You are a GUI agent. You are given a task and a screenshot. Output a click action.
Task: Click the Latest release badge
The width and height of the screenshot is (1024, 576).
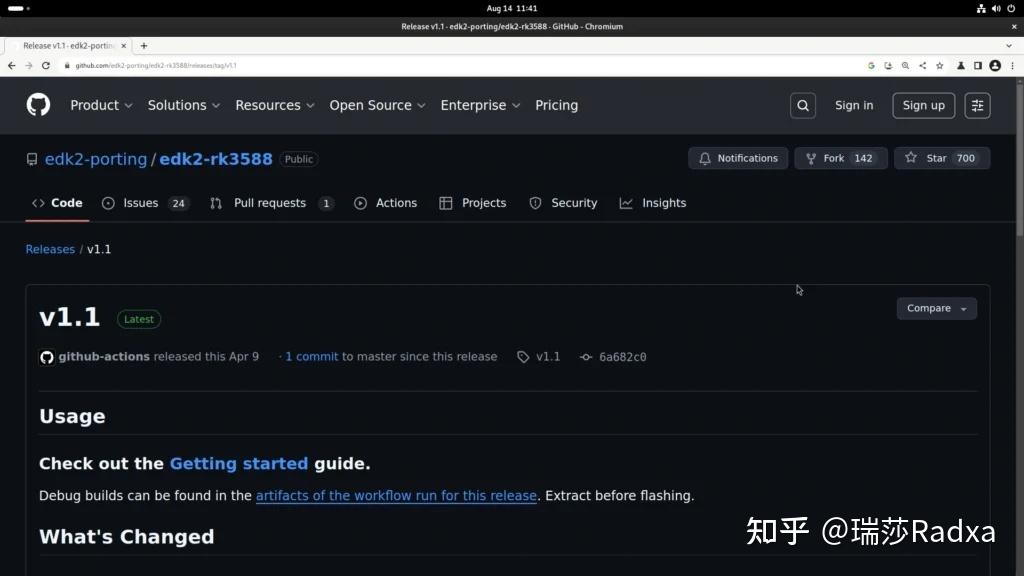(138, 319)
